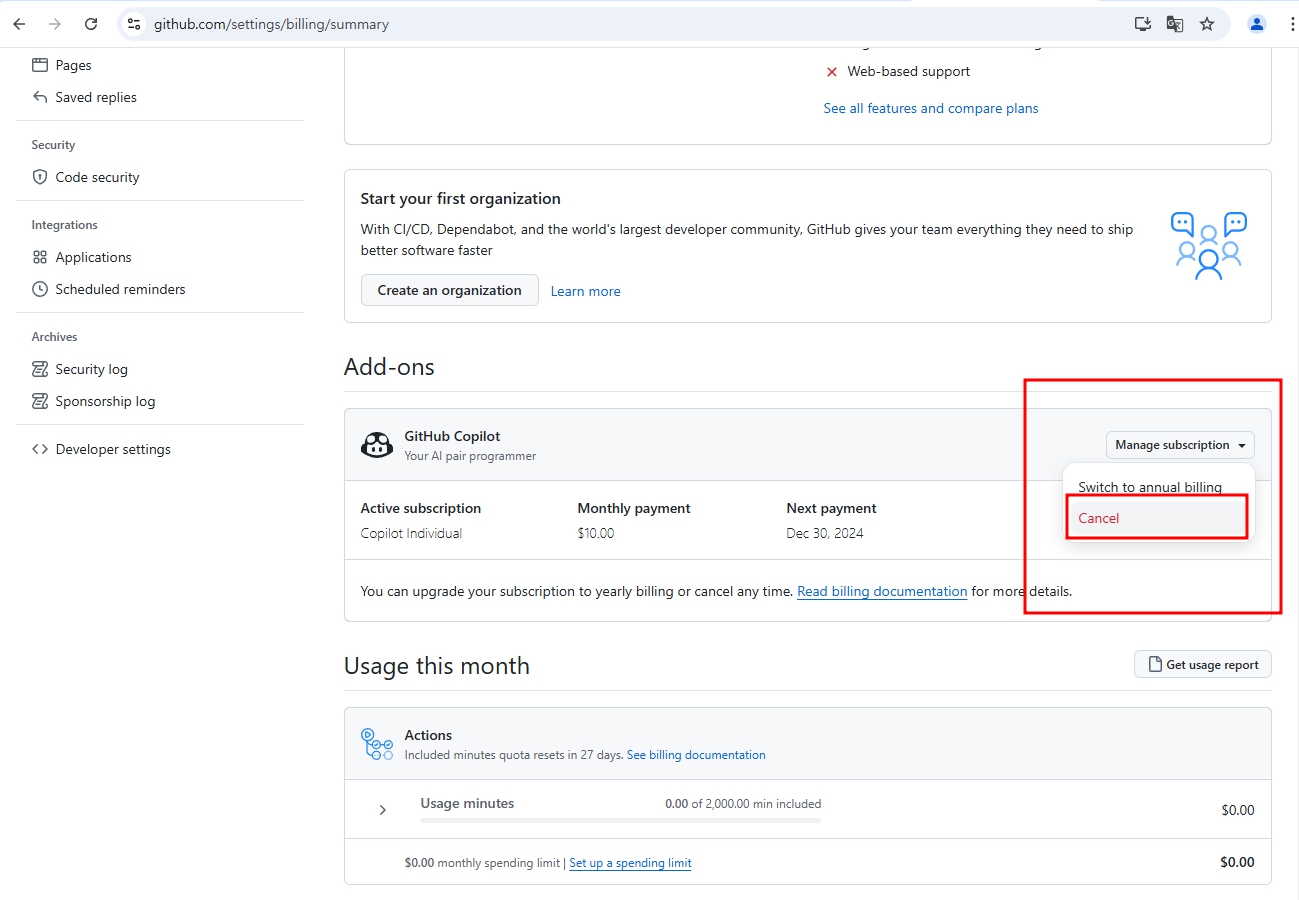
Task: Open Applications settings page
Action: 93,257
